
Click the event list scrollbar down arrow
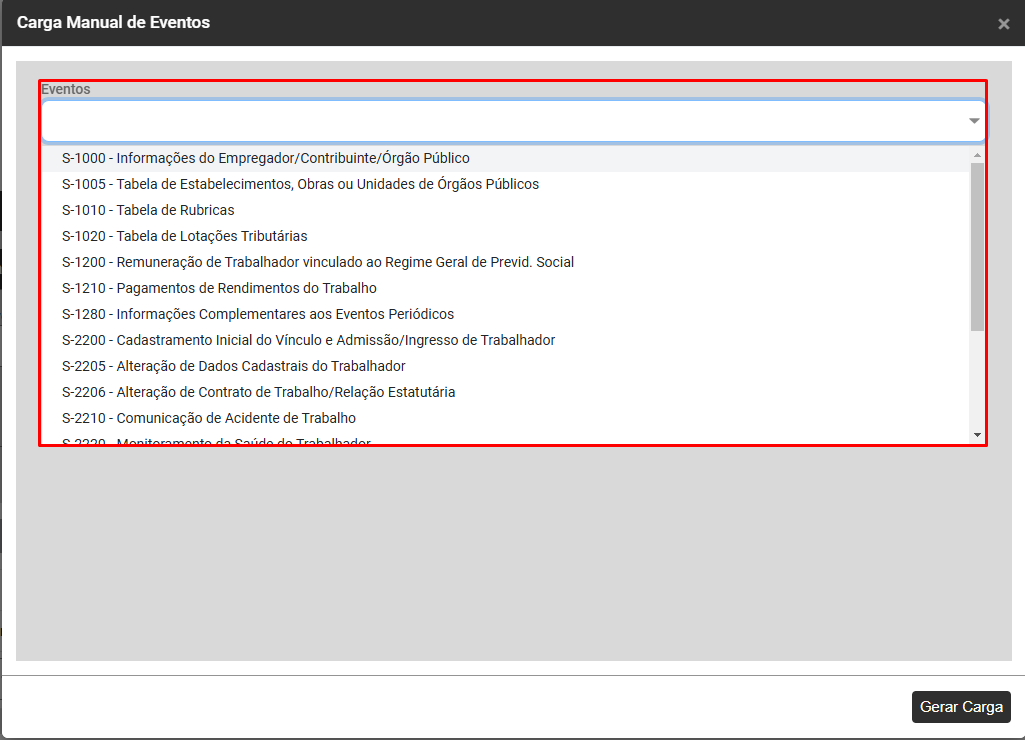click(x=977, y=435)
